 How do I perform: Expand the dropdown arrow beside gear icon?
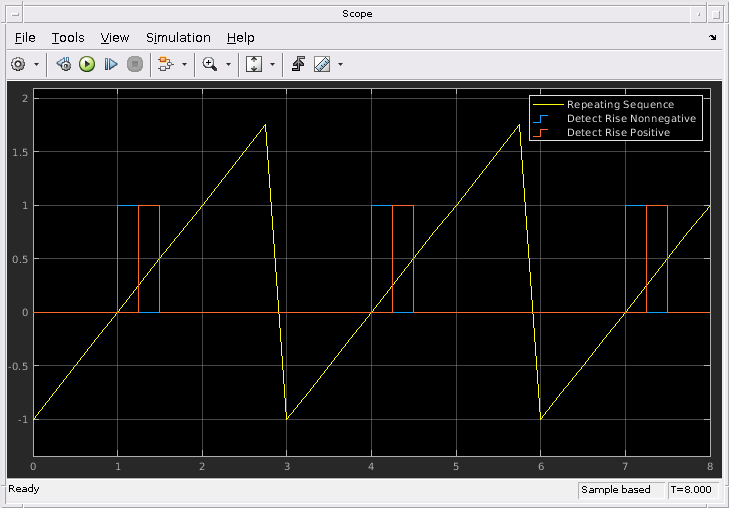tap(36, 65)
